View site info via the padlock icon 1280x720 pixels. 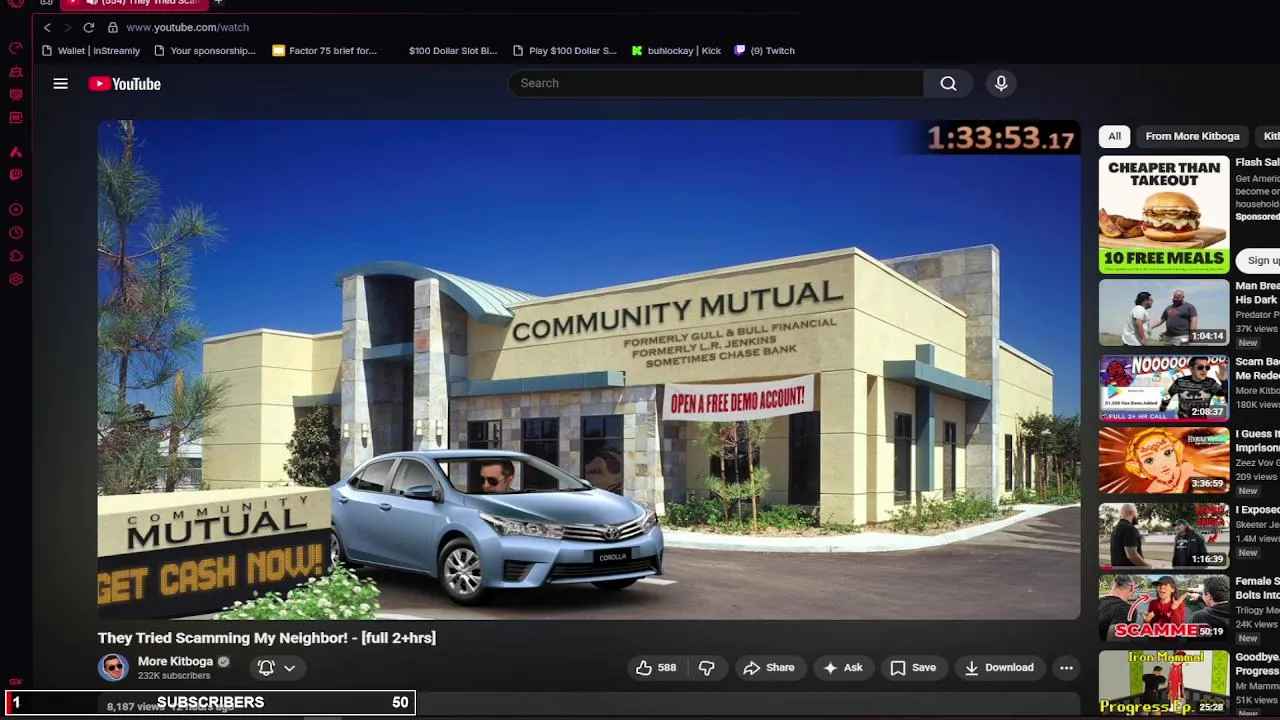113,27
